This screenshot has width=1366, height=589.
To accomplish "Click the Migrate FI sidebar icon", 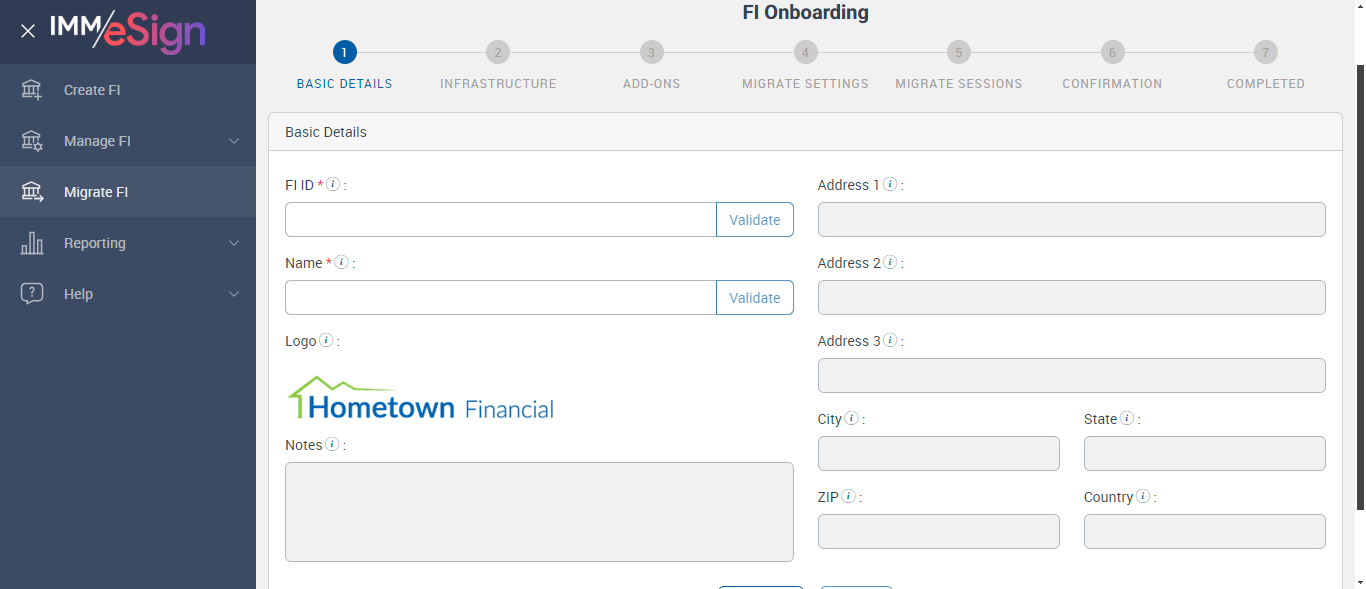I will [32, 192].
